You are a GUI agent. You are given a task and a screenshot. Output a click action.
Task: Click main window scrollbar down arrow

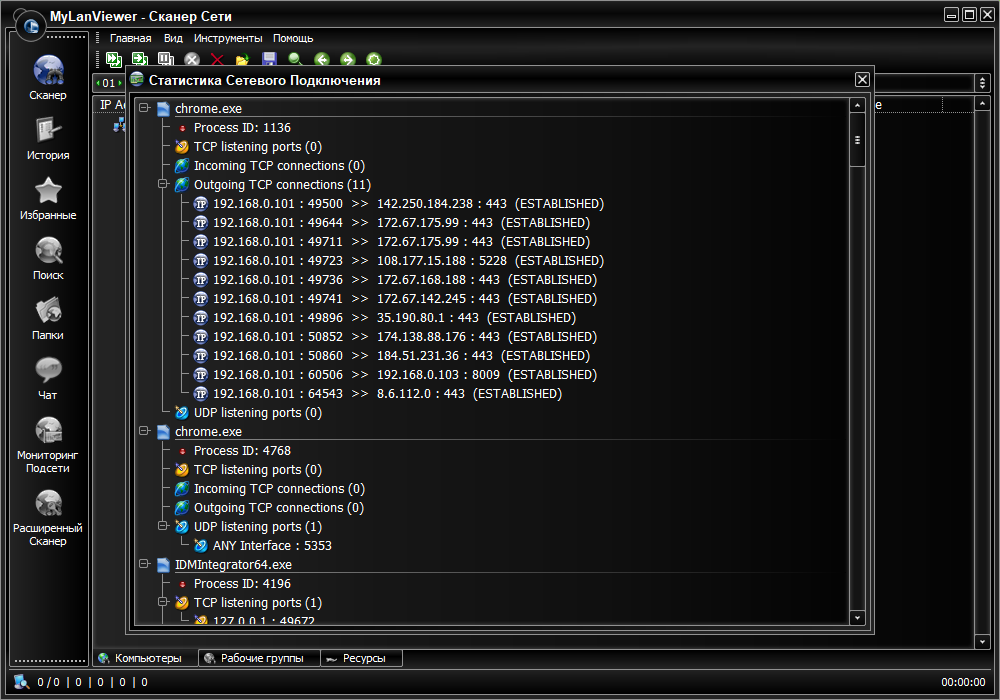click(982, 641)
